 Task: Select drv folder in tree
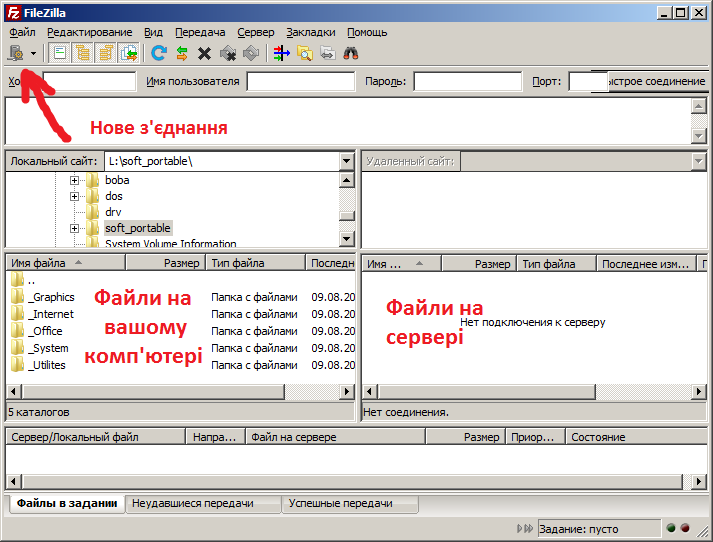coord(113,212)
